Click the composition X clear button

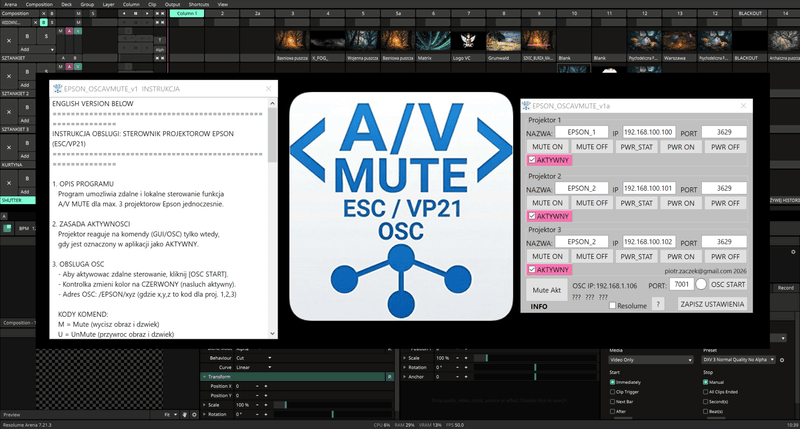[43, 13]
